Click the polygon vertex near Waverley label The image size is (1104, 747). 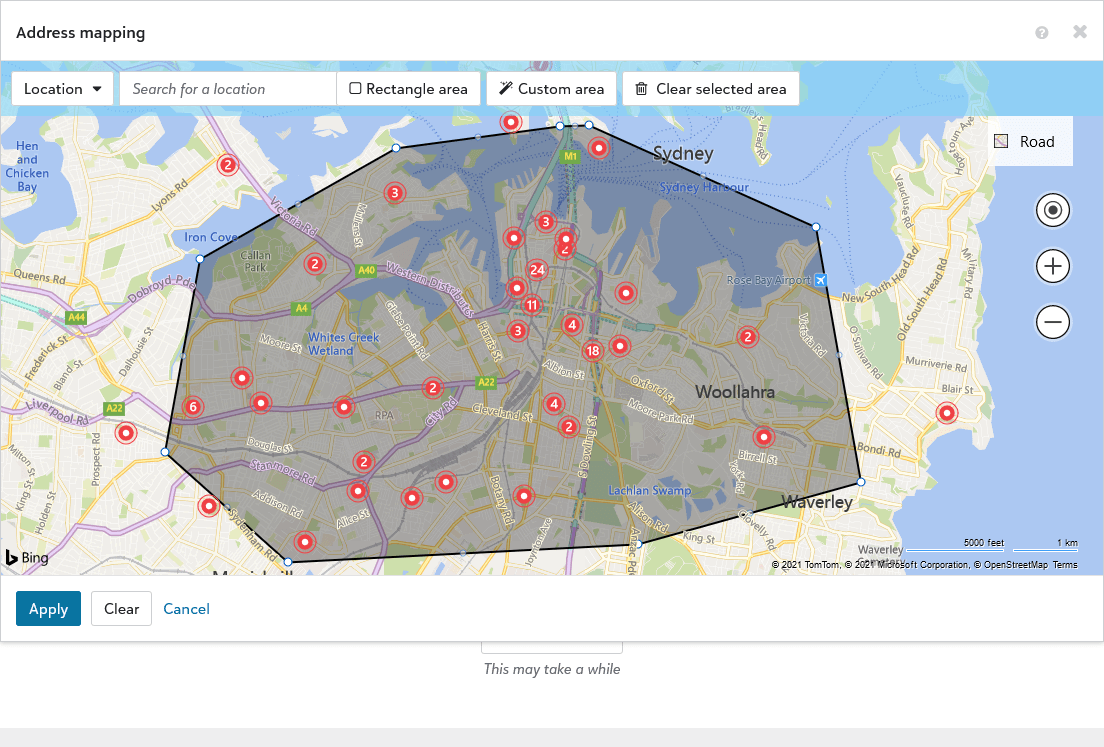(860, 482)
